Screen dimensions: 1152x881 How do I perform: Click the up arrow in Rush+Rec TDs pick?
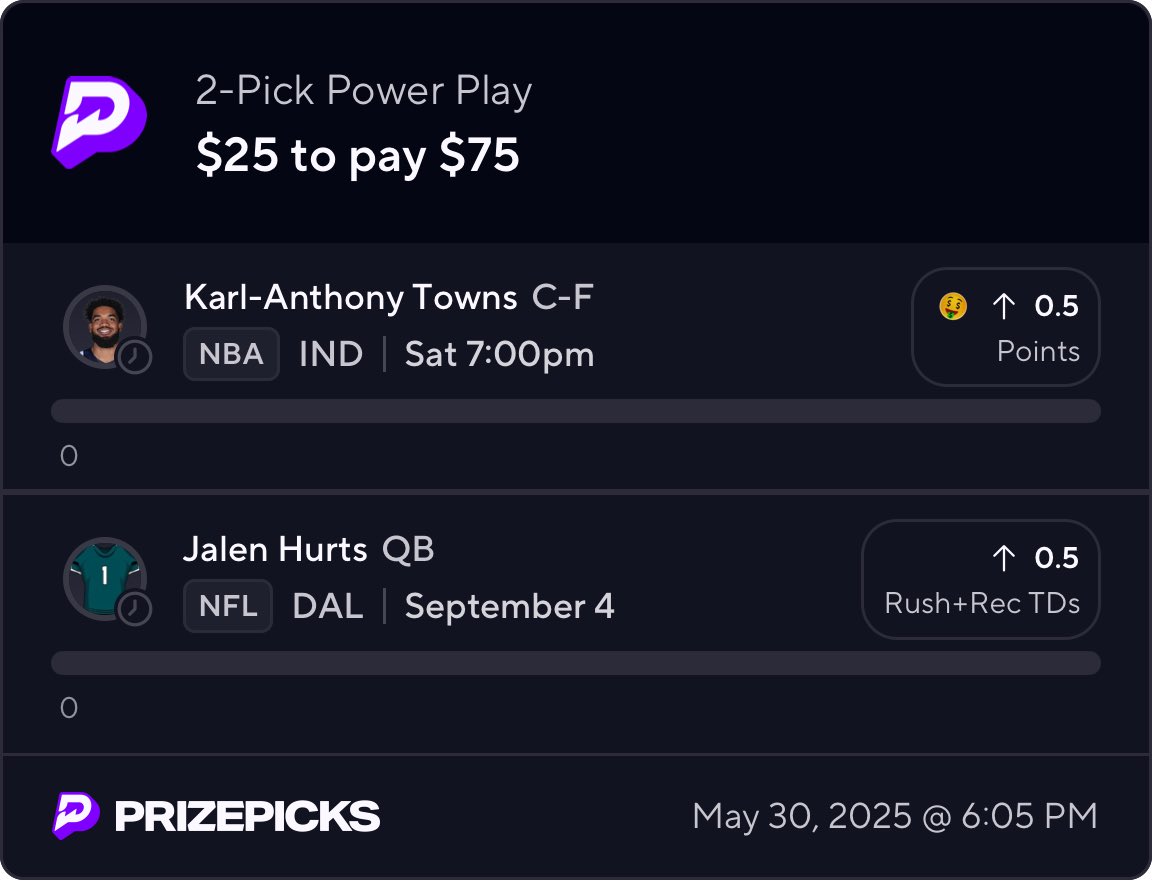coord(1003,558)
